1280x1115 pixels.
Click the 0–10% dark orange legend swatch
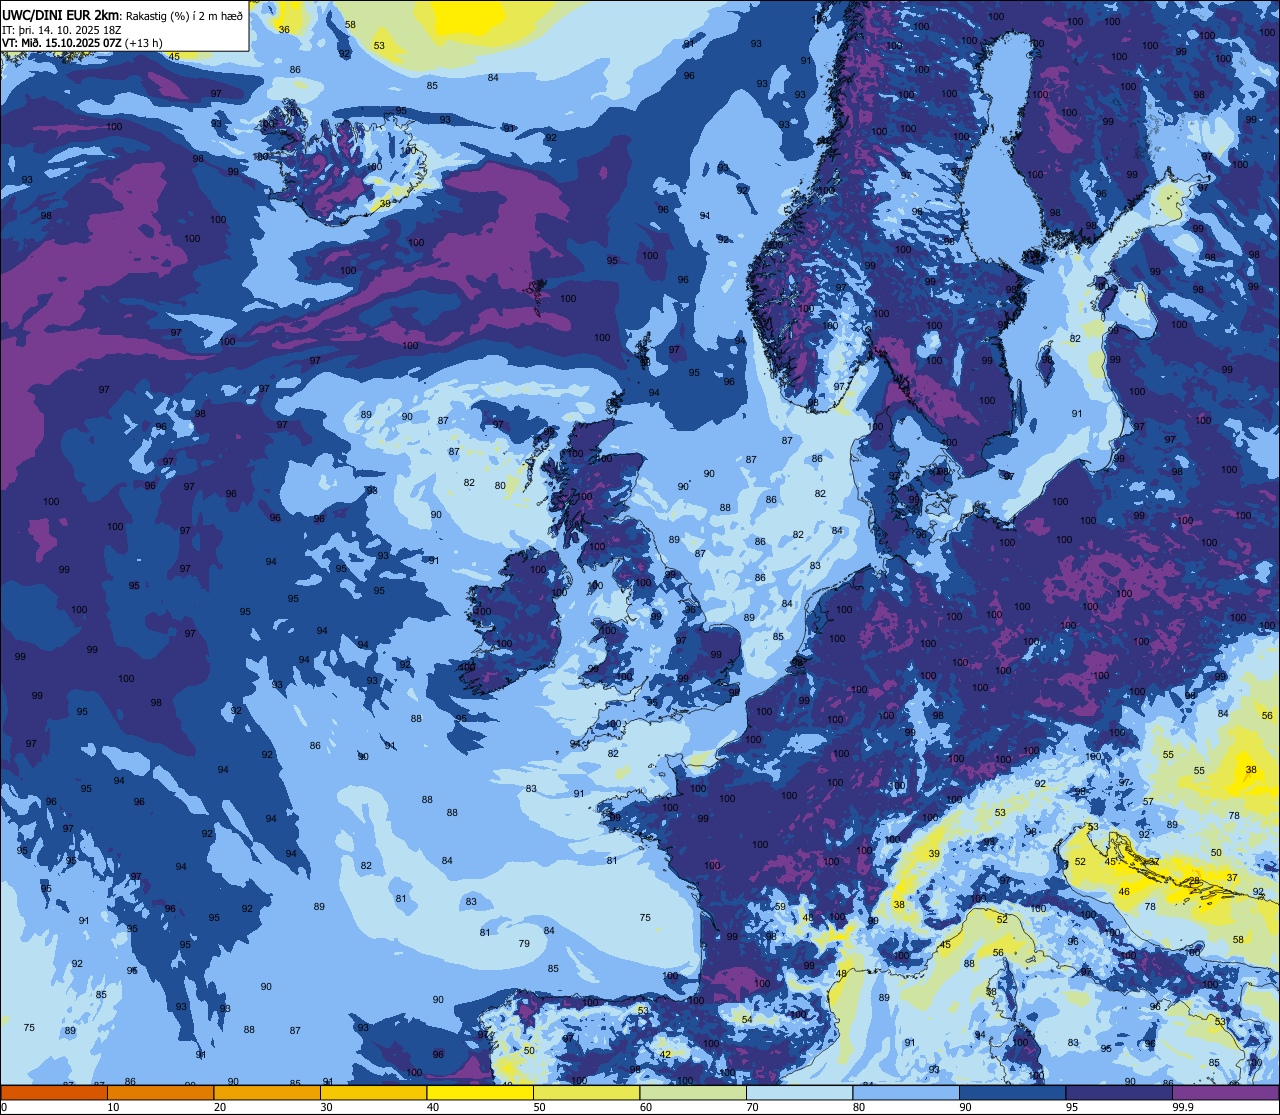(54, 1092)
